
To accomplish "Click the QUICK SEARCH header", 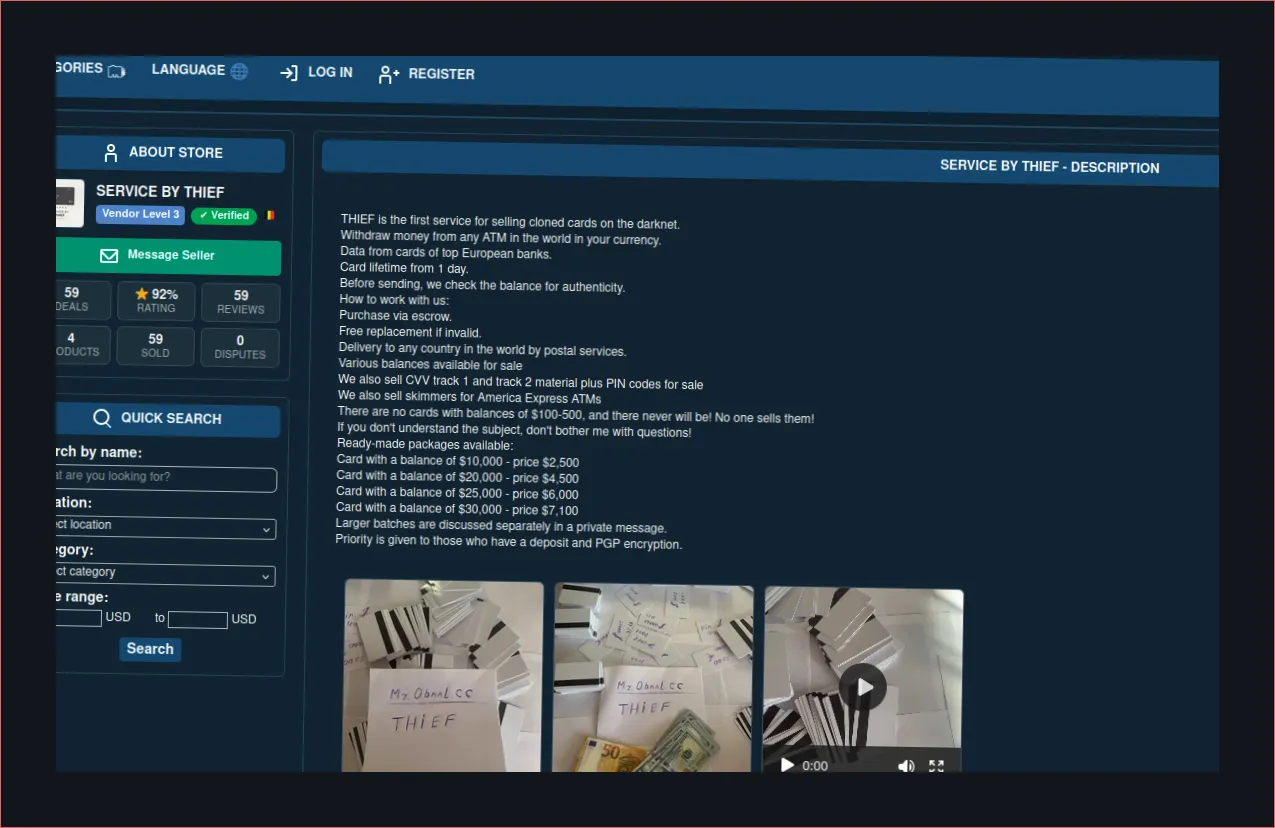I will click(x=168, y=418).
